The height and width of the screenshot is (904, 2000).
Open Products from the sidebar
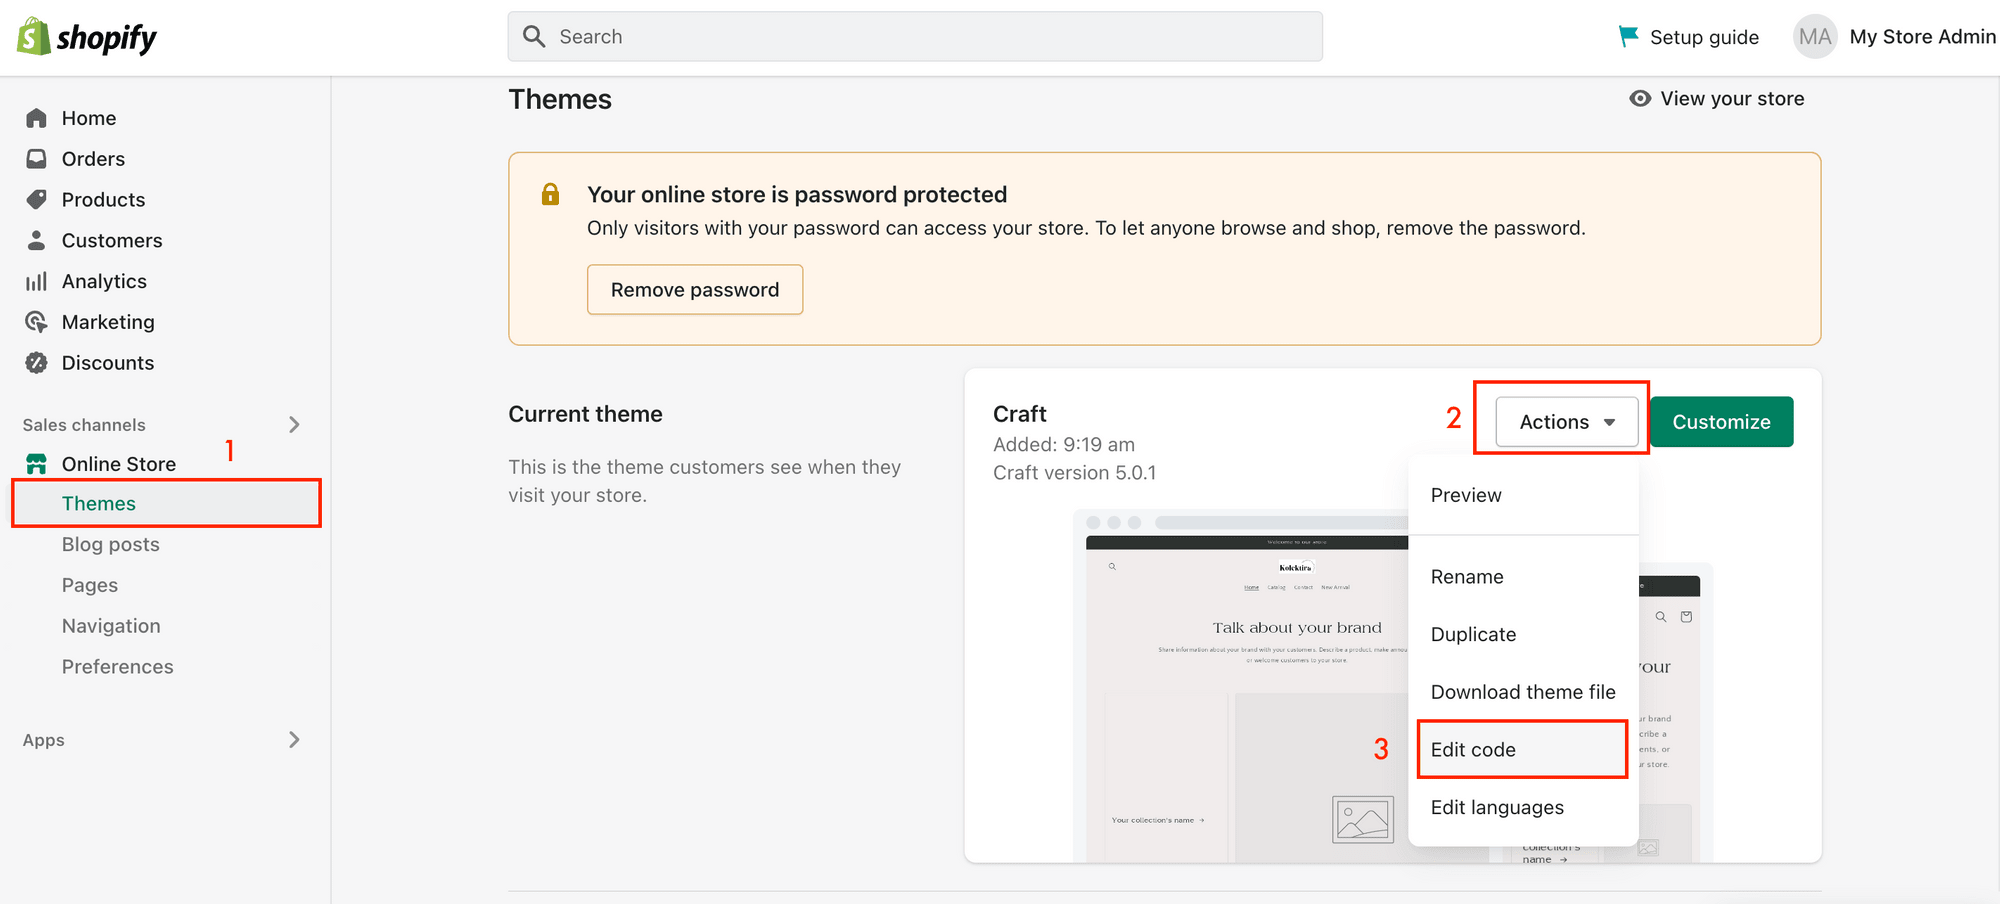pyautogui.click(x=36, y=199)
